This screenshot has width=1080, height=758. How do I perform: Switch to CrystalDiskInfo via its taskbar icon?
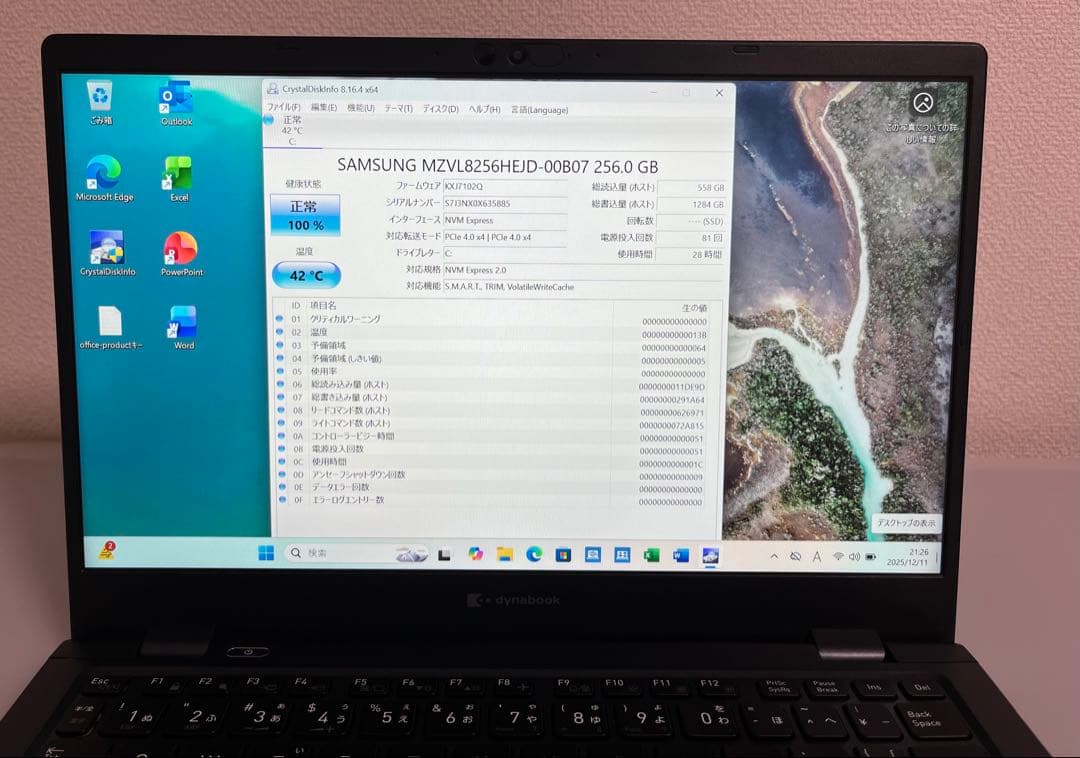[x=710, y=554]
